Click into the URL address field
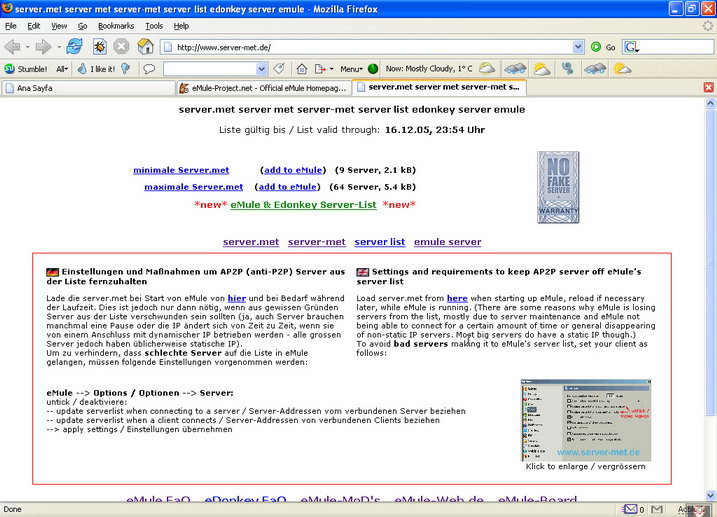Screen dimensions: 717x517 click(373, 47)
